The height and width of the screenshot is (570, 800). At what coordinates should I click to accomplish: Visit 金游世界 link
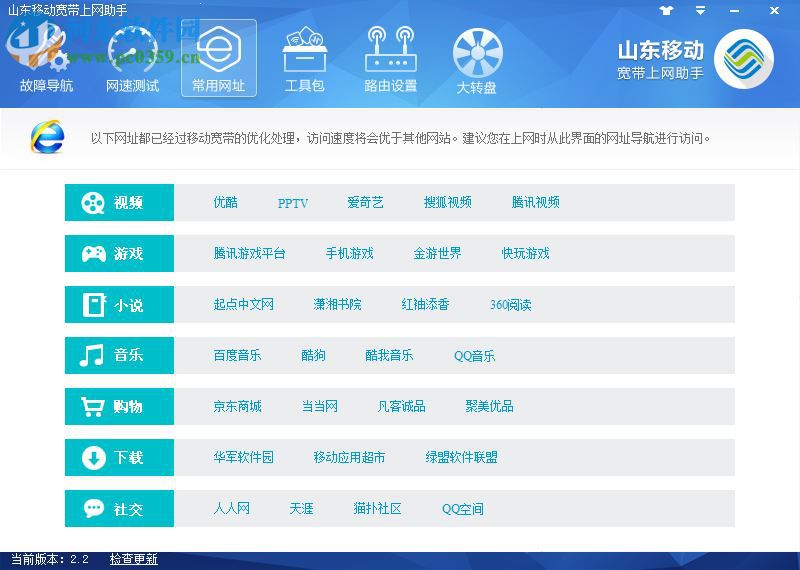point(437,254)
